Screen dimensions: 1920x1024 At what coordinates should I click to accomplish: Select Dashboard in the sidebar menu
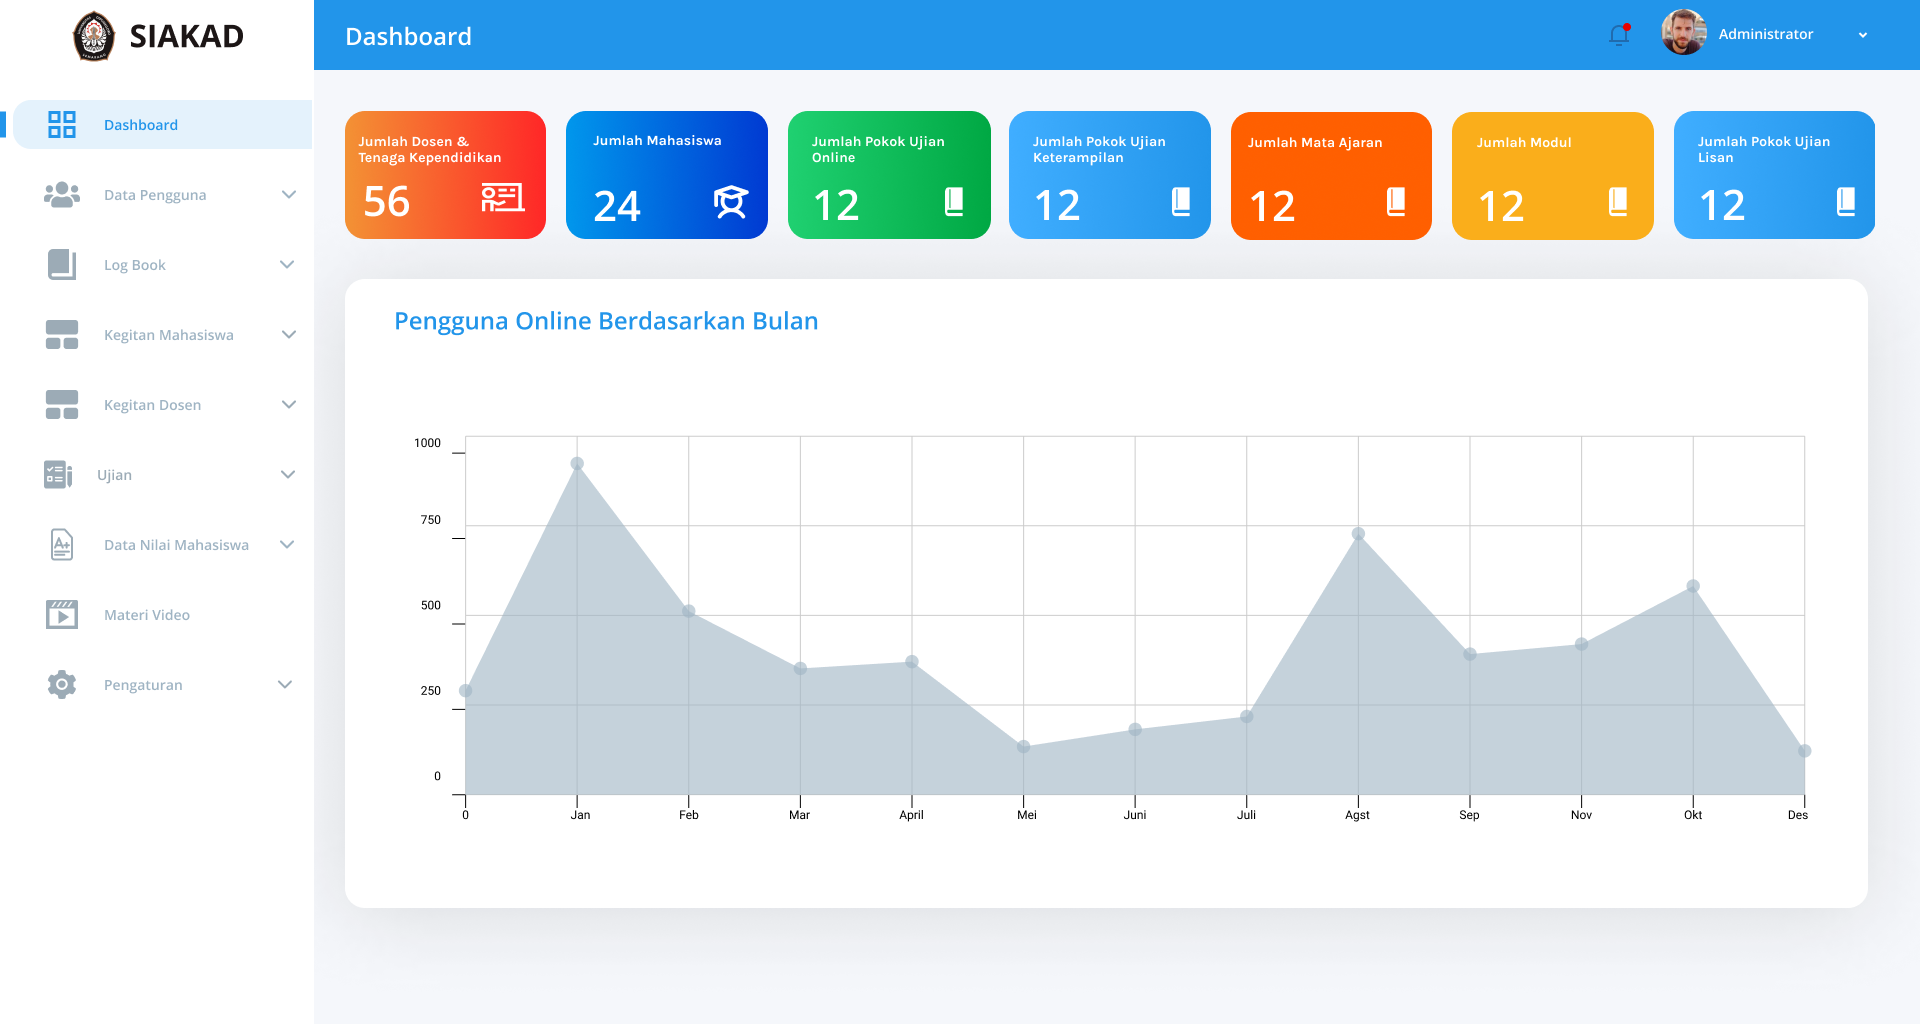tap(141, 125)
